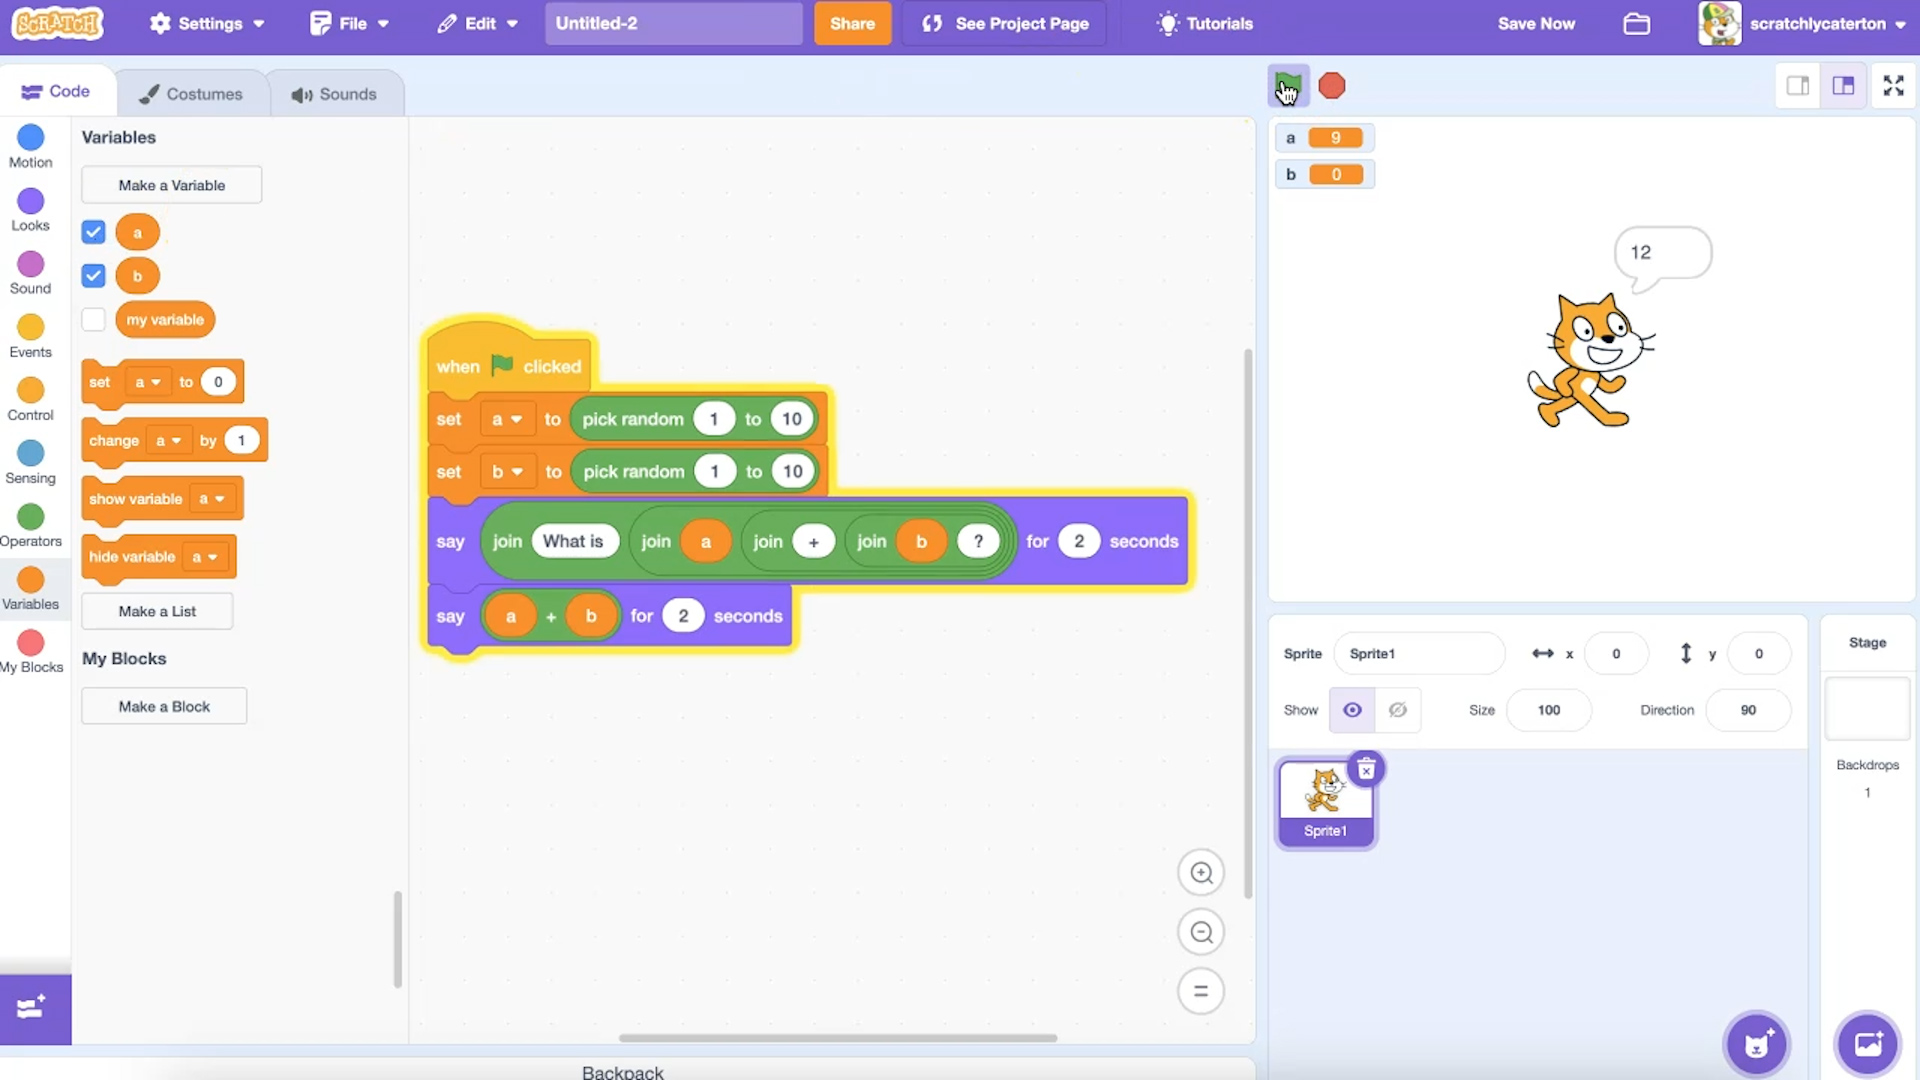The height and width of the screenshot is (1080, 1920).
Task: Open the File menu
Action: point(349,23)
